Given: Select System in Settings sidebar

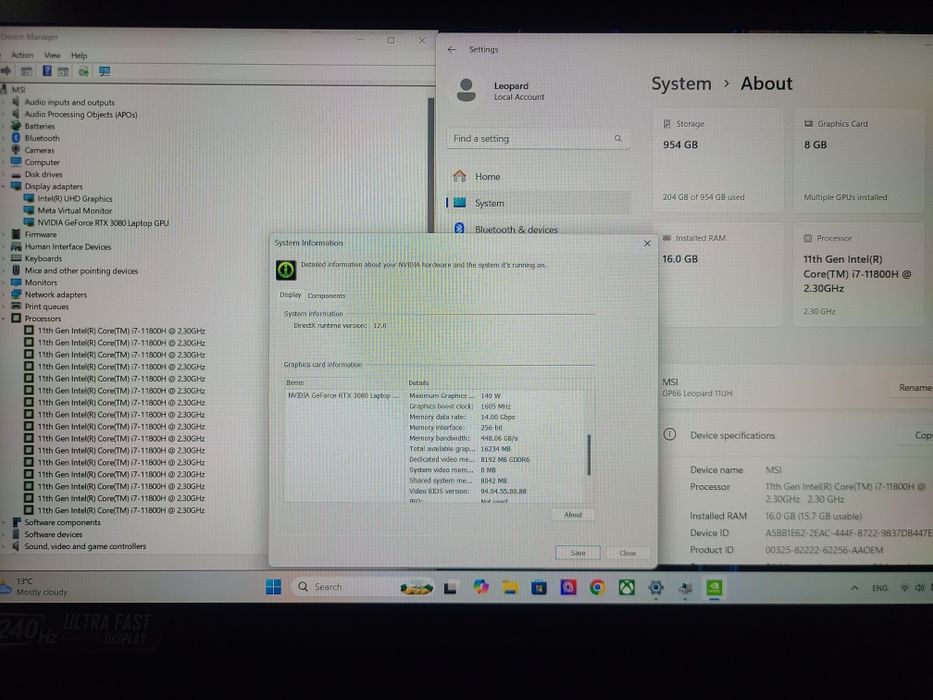Looking at the screenshot, I should pos(538,203).
